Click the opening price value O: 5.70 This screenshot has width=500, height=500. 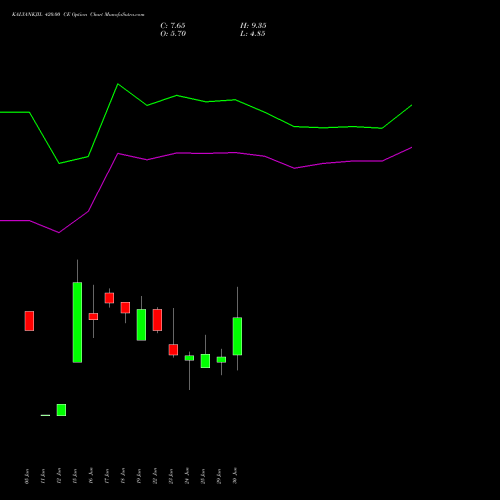pos(173,34)
